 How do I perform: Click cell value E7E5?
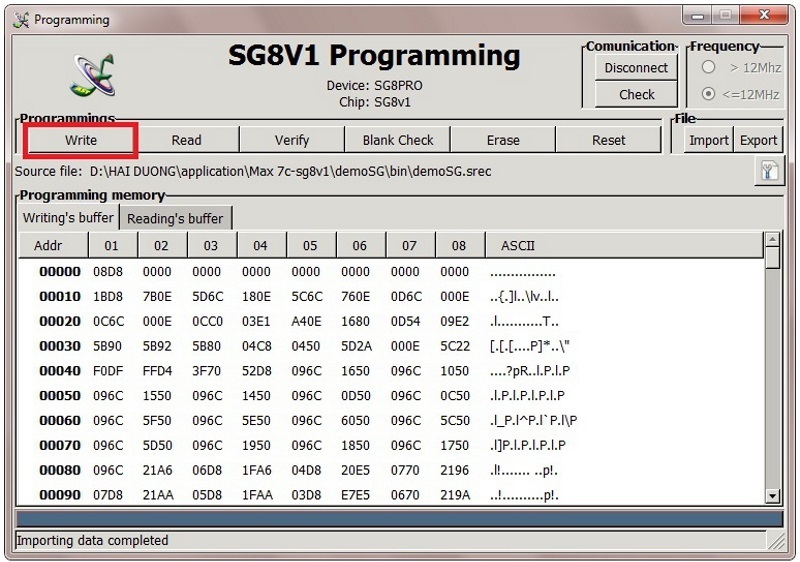pos(355,495)
